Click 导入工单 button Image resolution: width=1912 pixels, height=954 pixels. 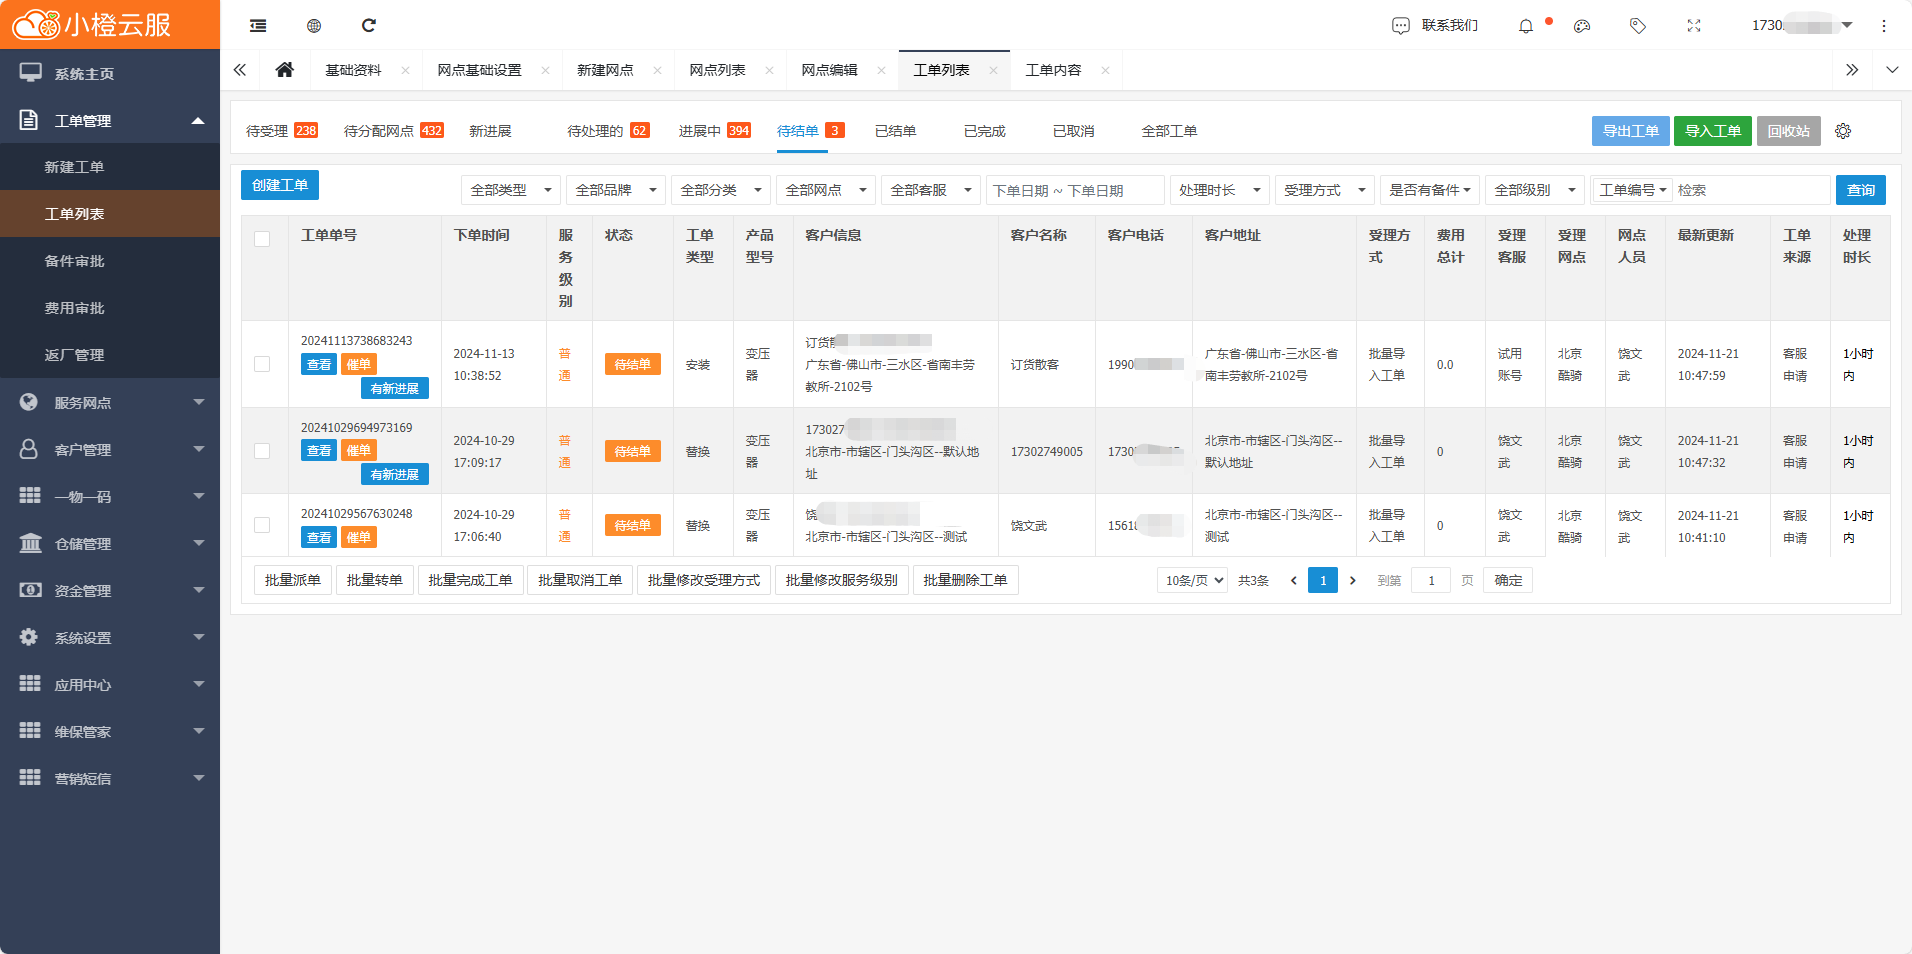coord(1713,131)
